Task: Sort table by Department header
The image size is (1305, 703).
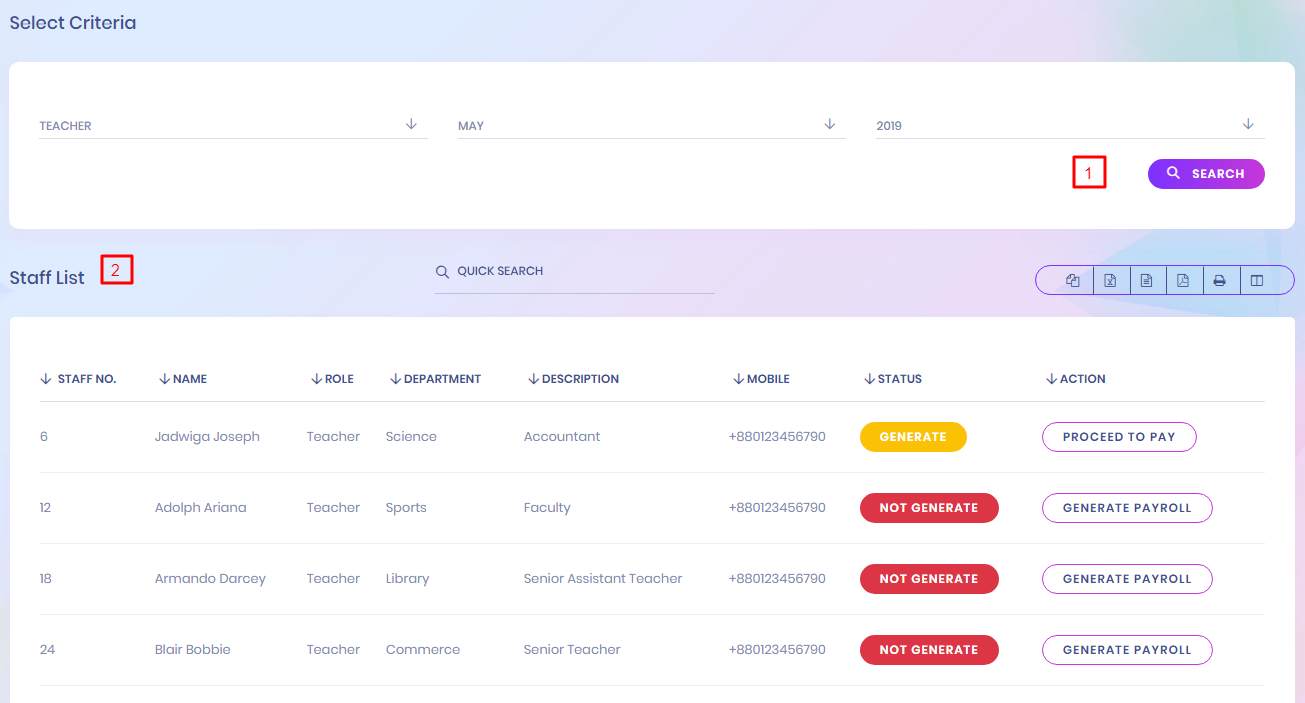Action: coord(442,379)
